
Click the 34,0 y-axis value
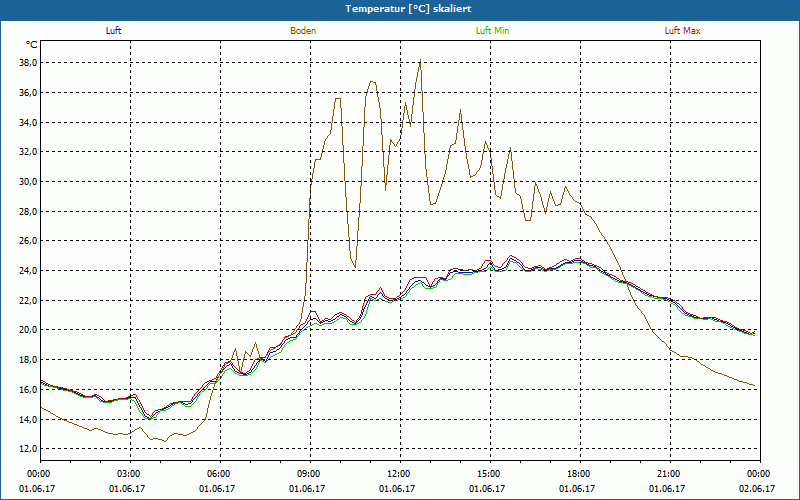[28, 122]
